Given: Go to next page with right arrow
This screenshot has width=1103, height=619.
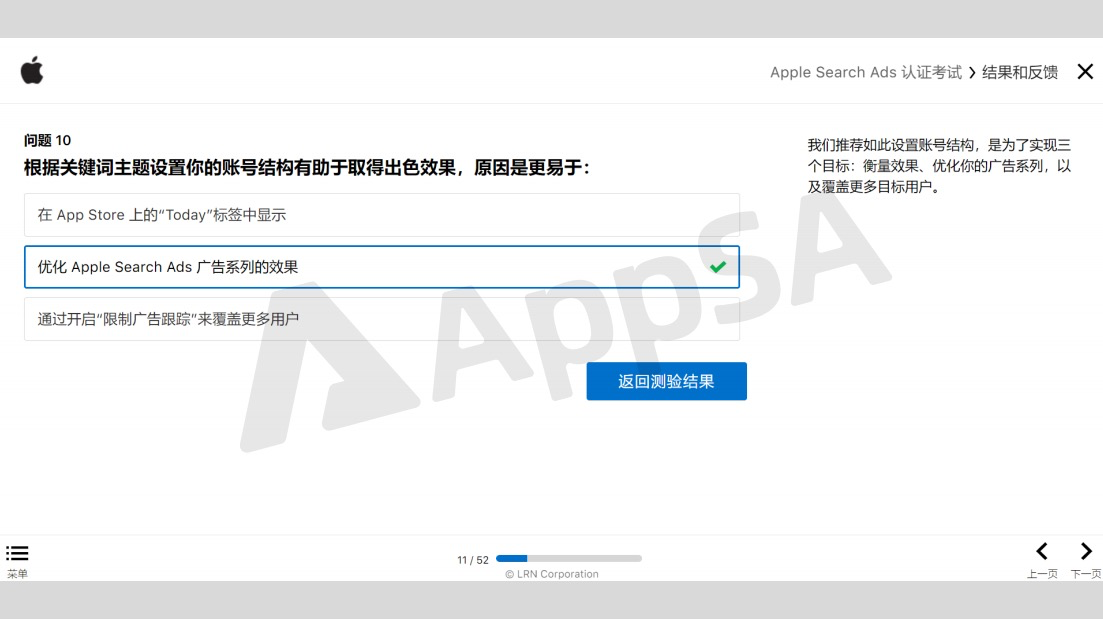Looking at the screenshot, I should [x=1086, y=551].
